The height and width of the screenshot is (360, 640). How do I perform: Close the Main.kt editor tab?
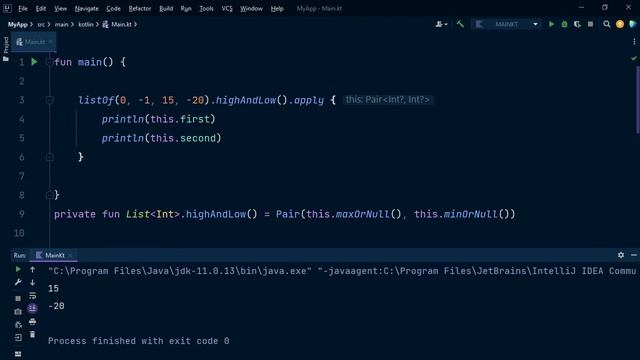51,42
